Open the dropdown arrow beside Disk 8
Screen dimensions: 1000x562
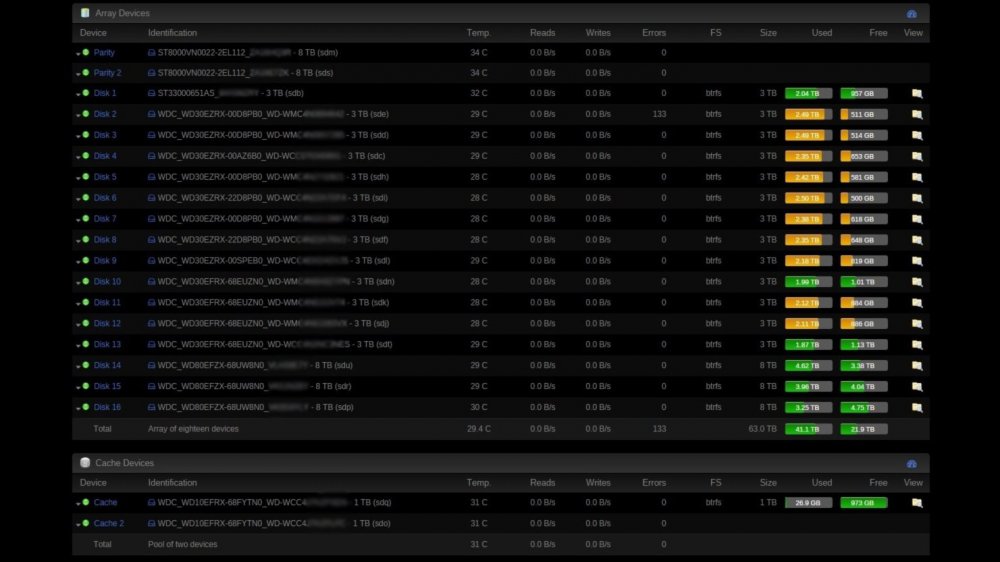coord(78,241)
